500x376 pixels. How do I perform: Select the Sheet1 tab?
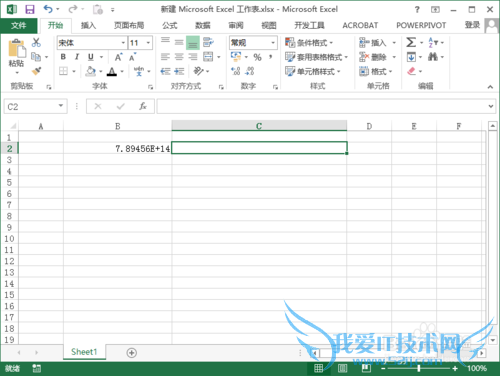pos(84,352)
